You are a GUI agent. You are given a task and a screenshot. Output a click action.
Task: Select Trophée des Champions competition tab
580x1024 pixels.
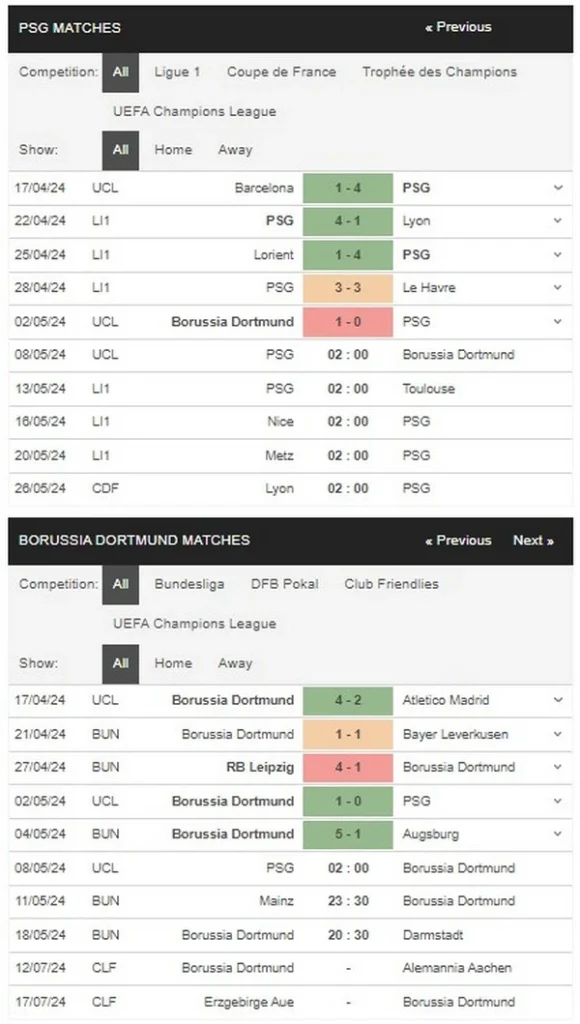(x=440, y=72)
